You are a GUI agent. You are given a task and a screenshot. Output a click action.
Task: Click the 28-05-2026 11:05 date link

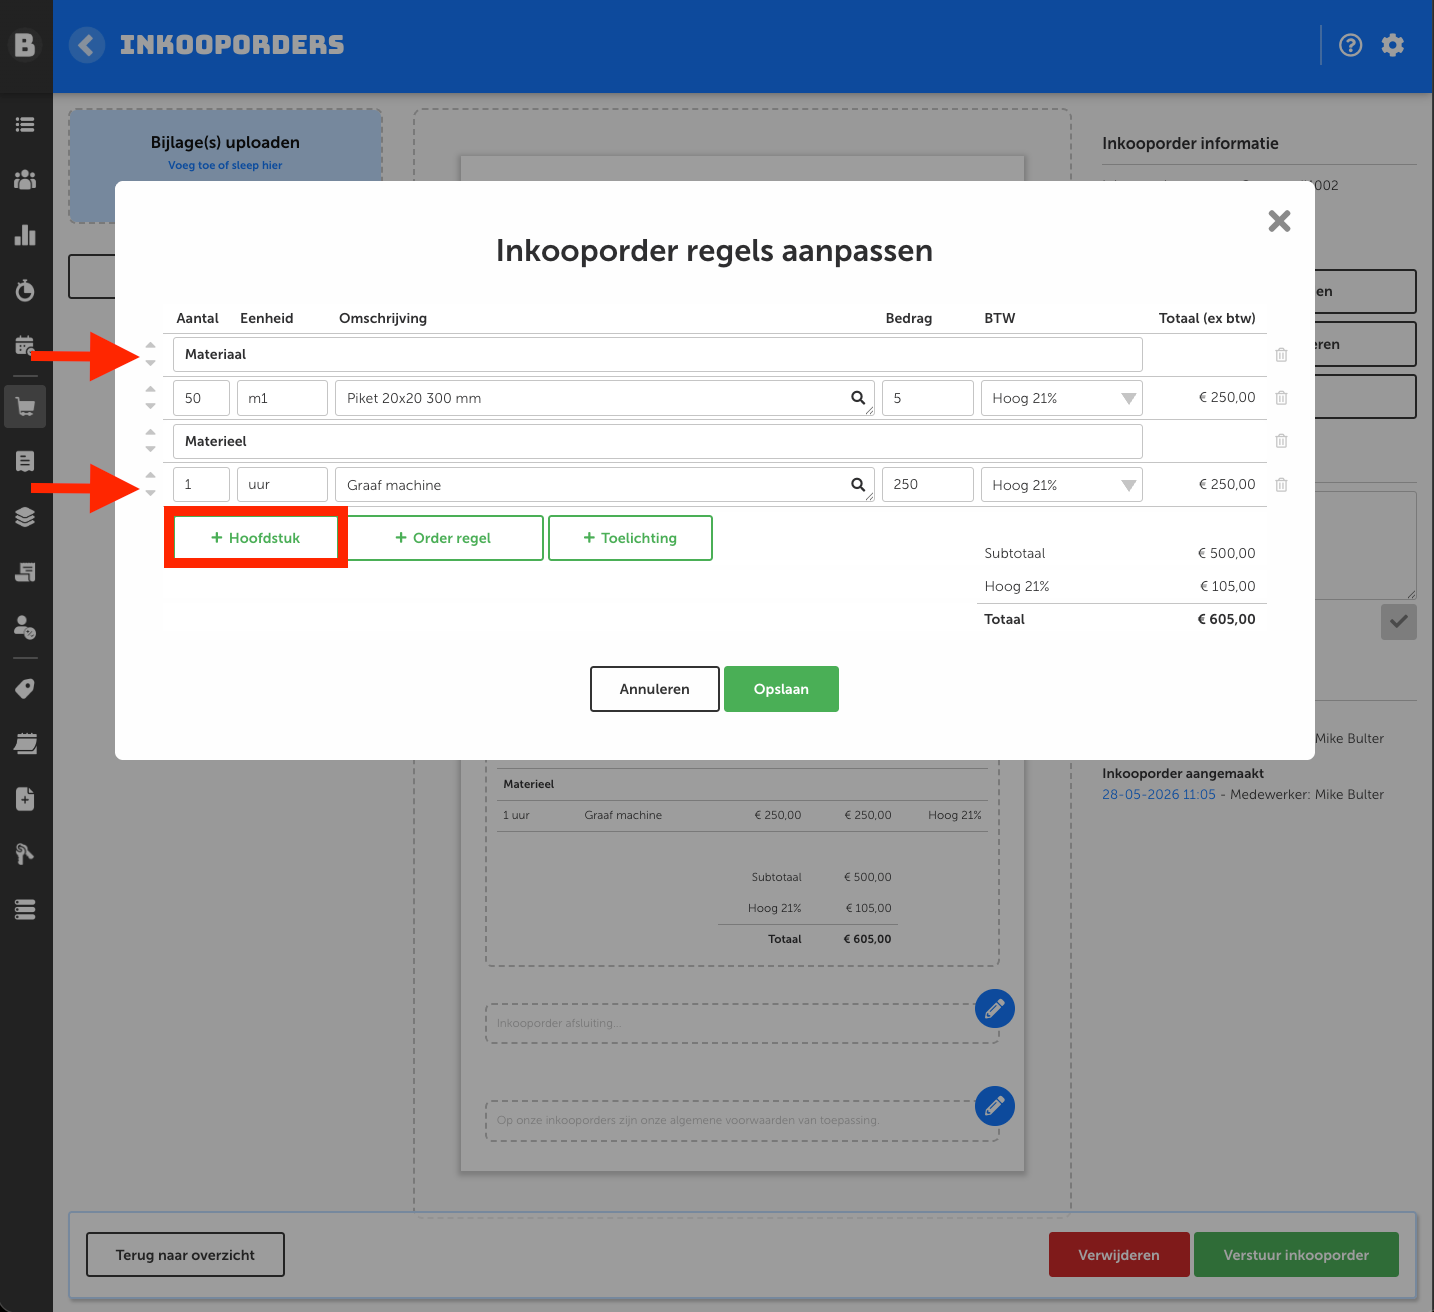click(1159, 795)
